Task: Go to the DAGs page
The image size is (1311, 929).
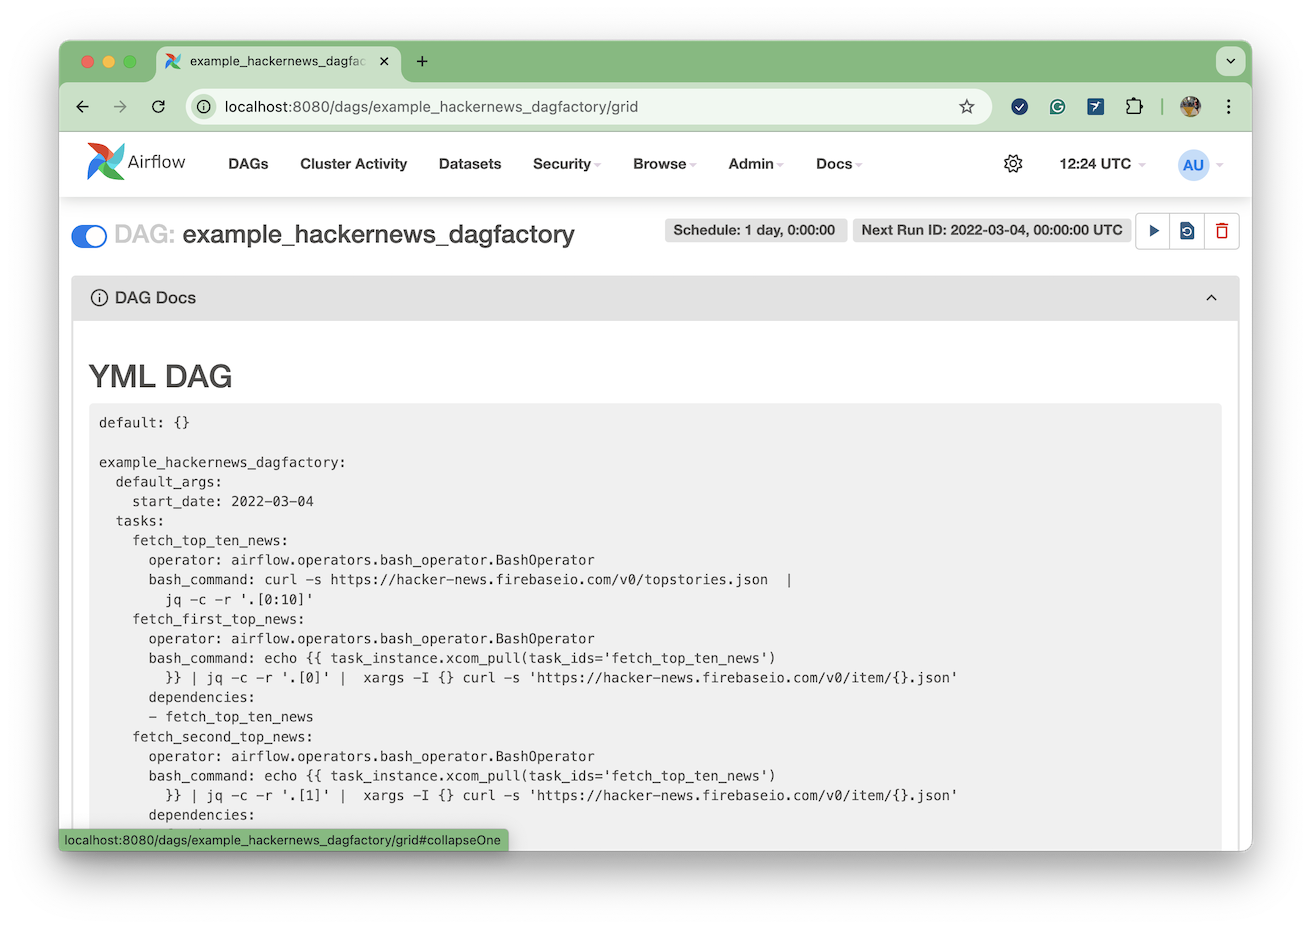Action: coord(248,164)
